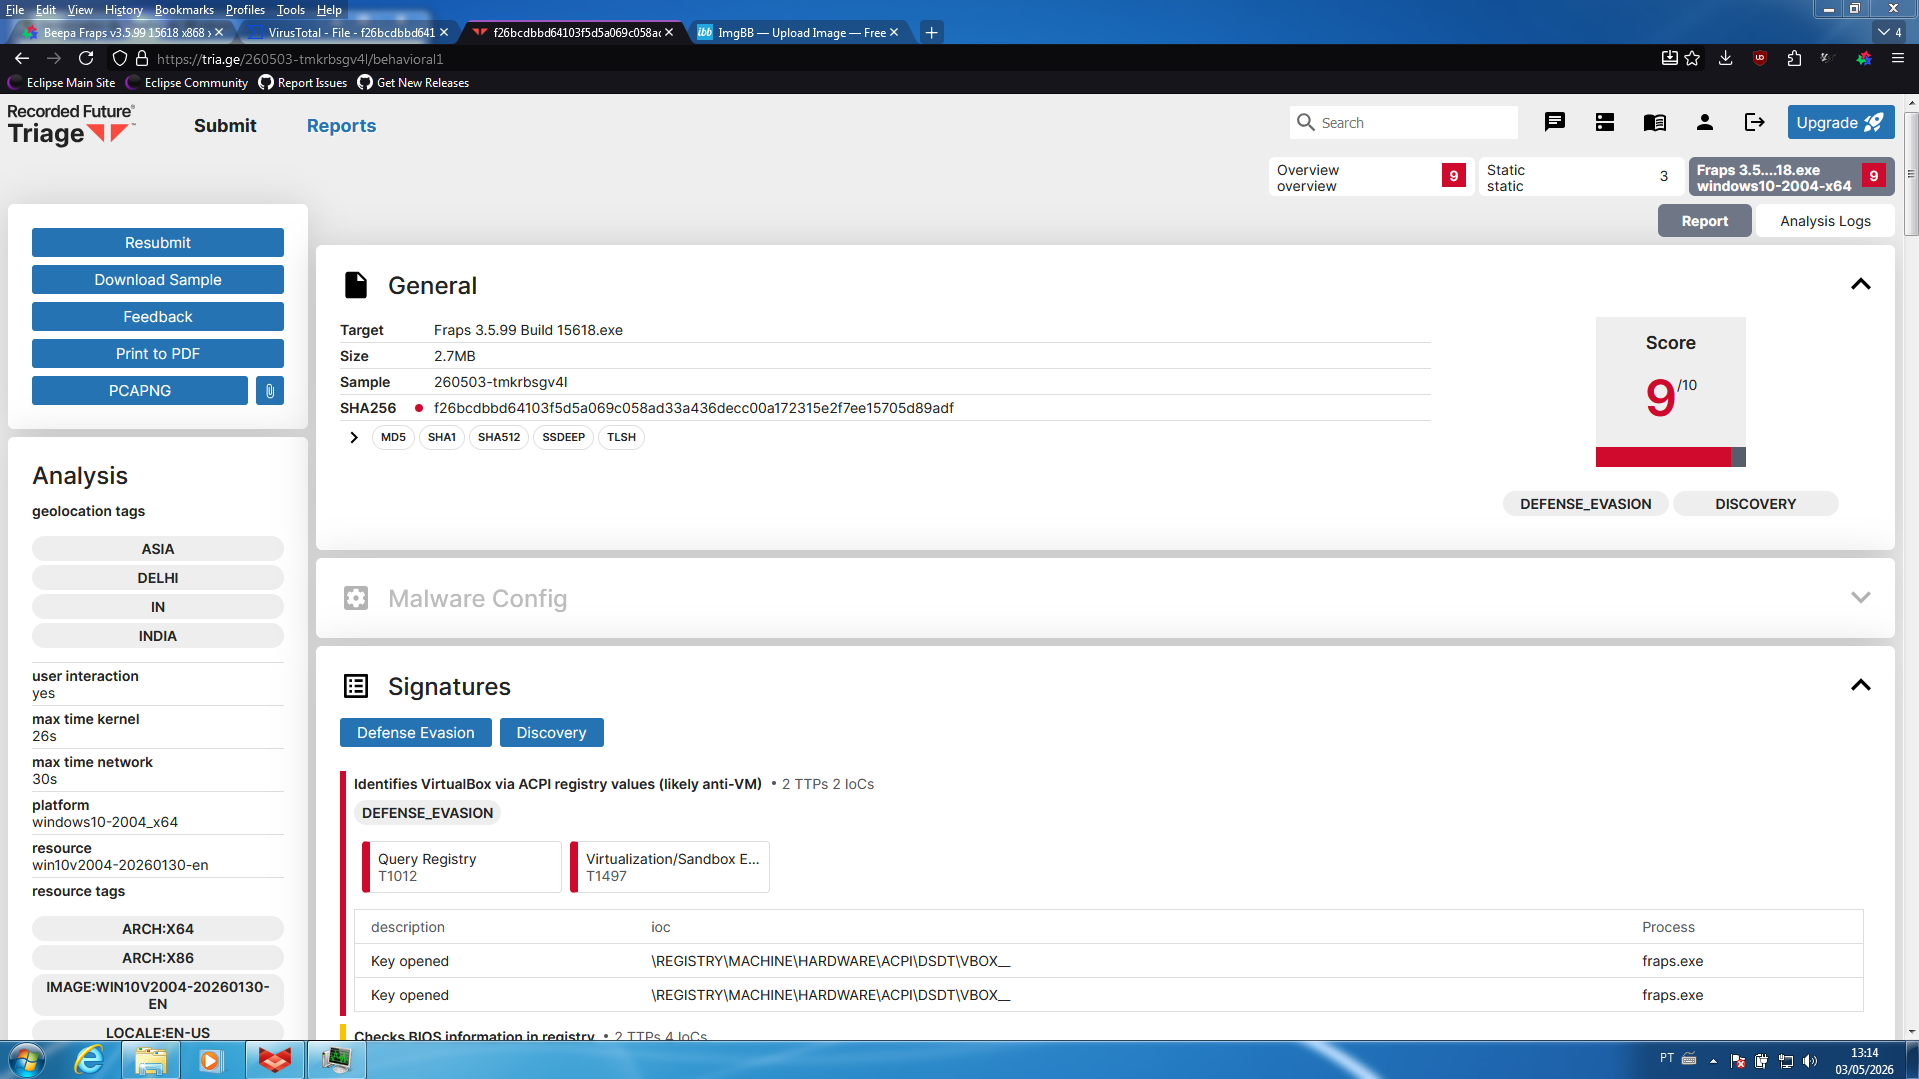
Task: Go back to the previous page
Action: [22, 58]
